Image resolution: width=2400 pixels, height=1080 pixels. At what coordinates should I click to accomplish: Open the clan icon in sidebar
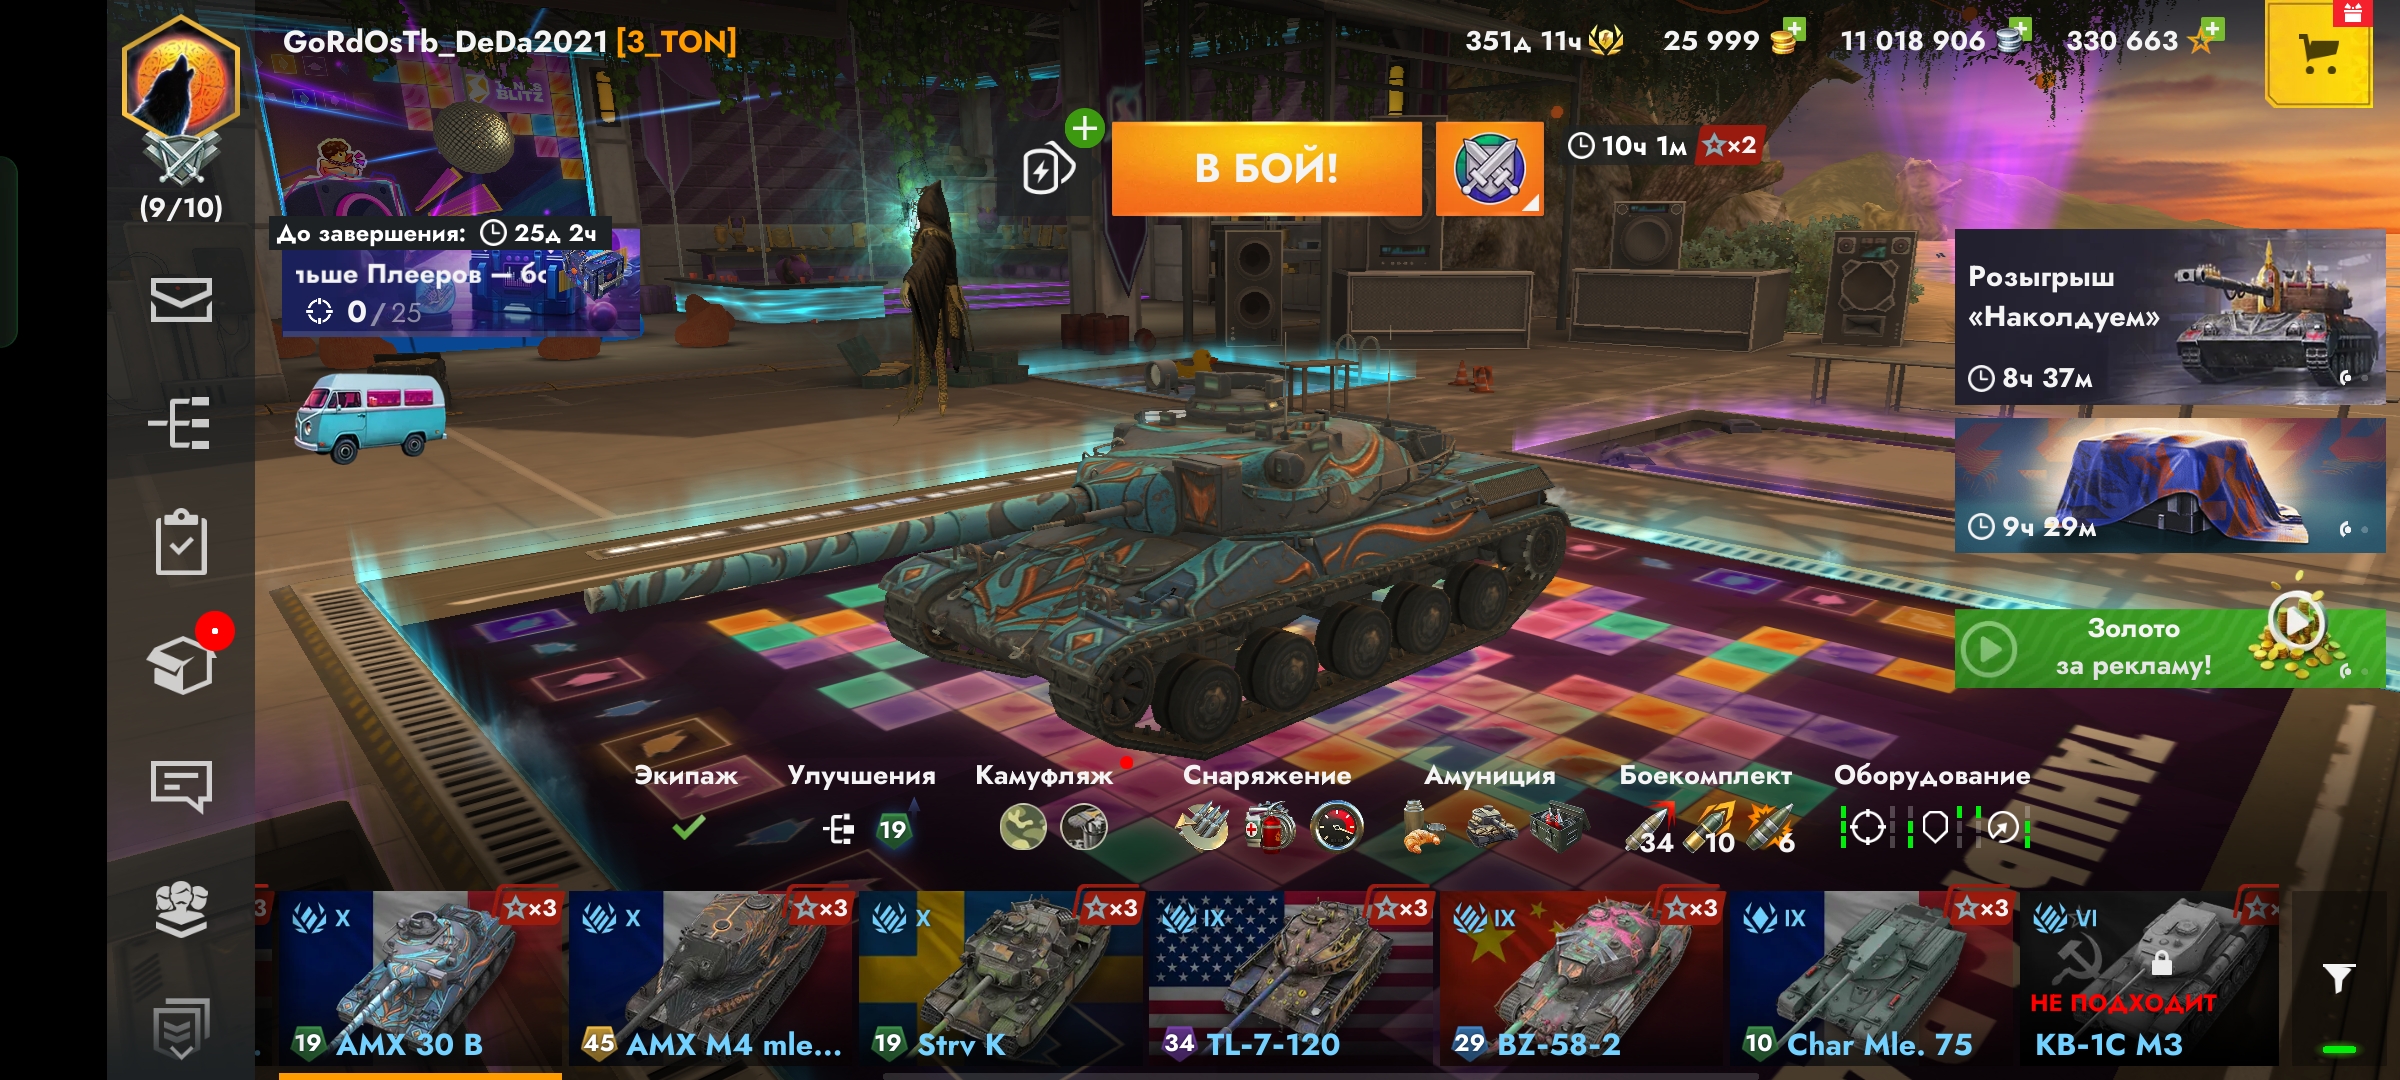point(181,909)
